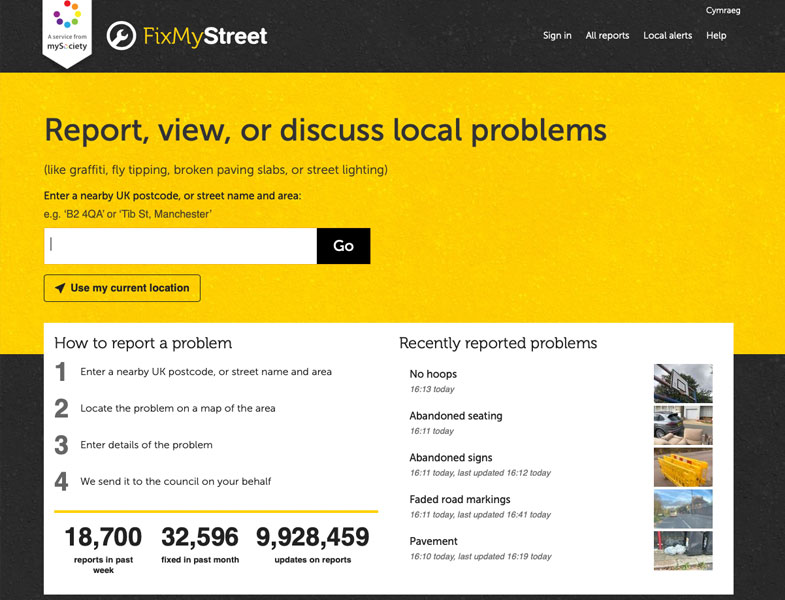The image size is (785, 600).
Task: Open the Faded road markings report
Action: 459,499
